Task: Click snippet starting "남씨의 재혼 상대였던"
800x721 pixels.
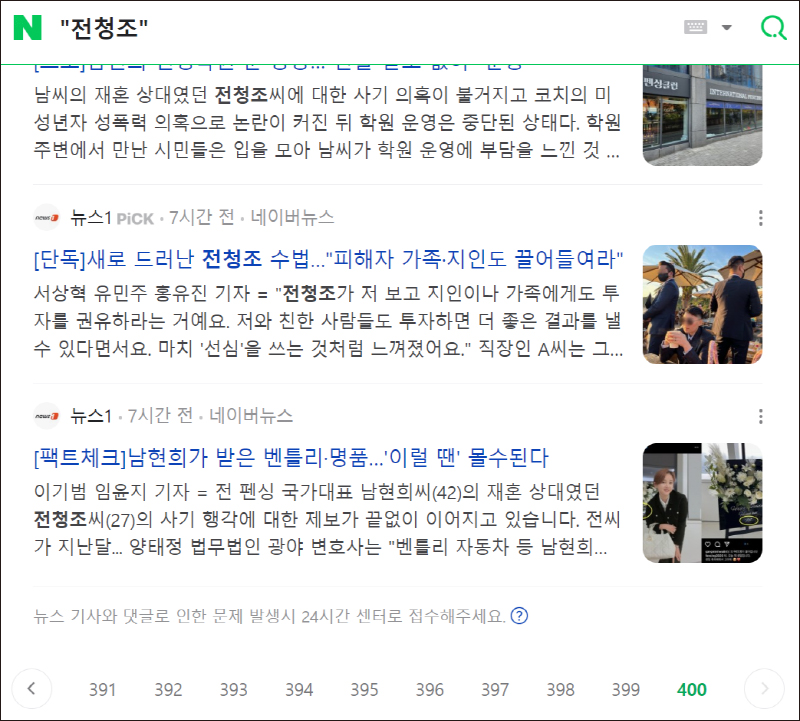Action: [327, 122]
